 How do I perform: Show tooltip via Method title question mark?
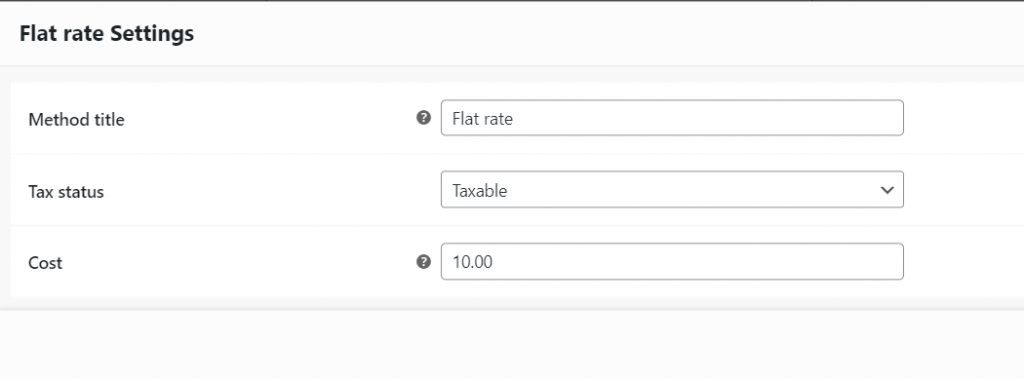tap(423, 118)
